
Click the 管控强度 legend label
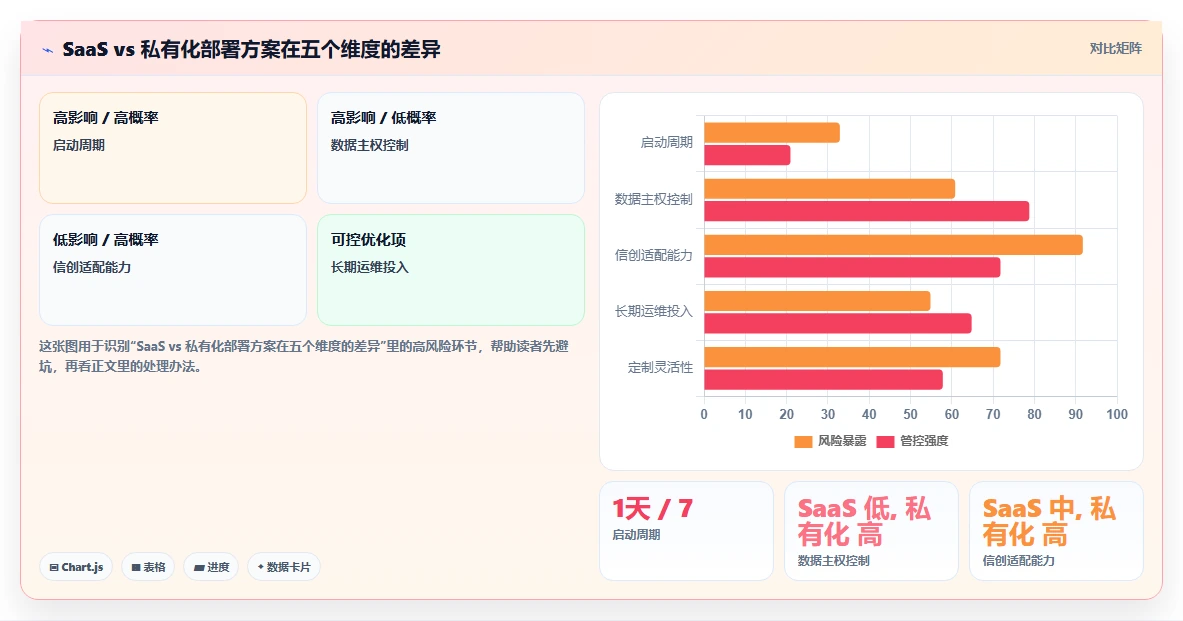click(924, 441)
